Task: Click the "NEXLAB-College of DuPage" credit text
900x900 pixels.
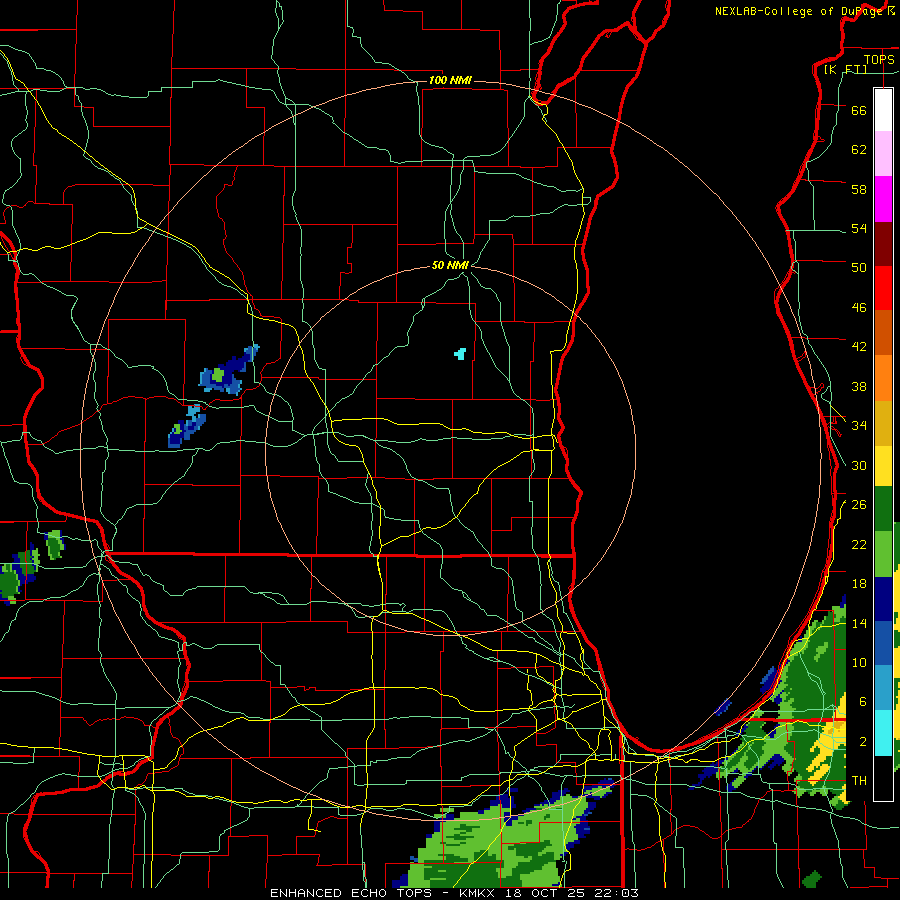Action: (x=799, y=11)
